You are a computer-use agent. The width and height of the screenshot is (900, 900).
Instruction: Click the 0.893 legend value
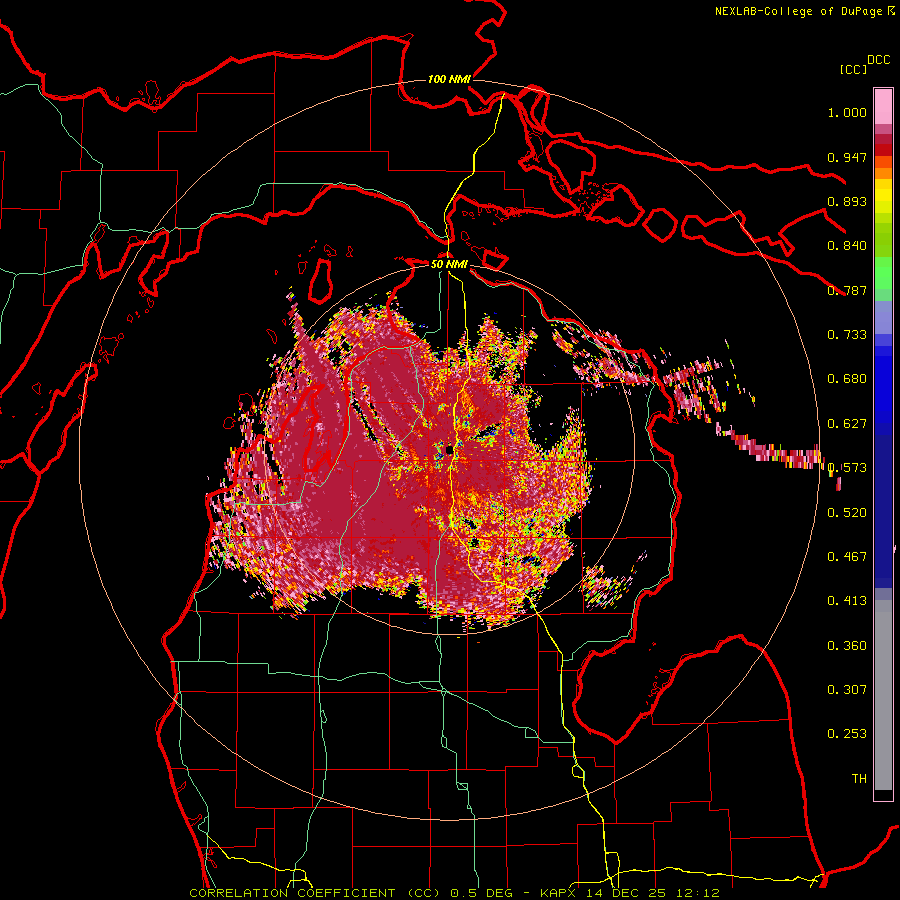coord(847,201)
